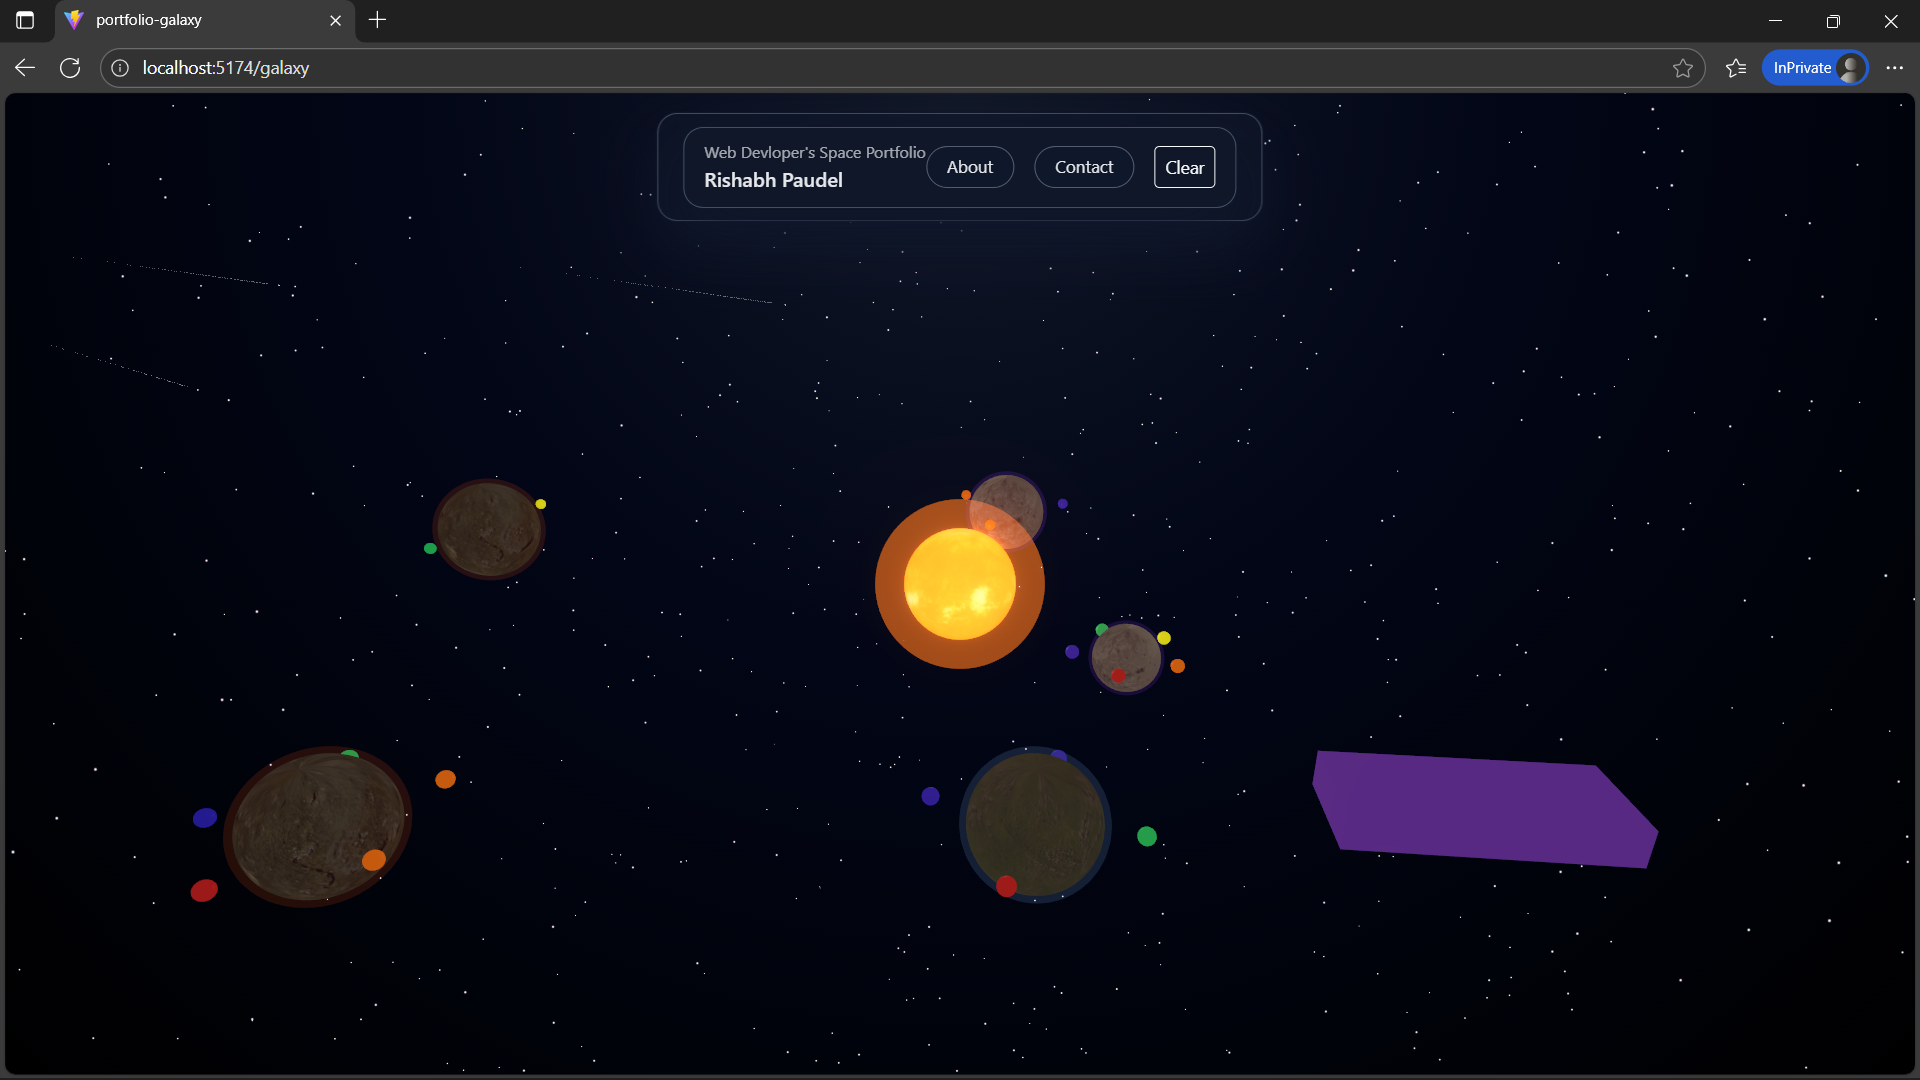Viewport: 1920px width, 1080px height.
Task: Click the browser back arrow
Action: [25, 68]
